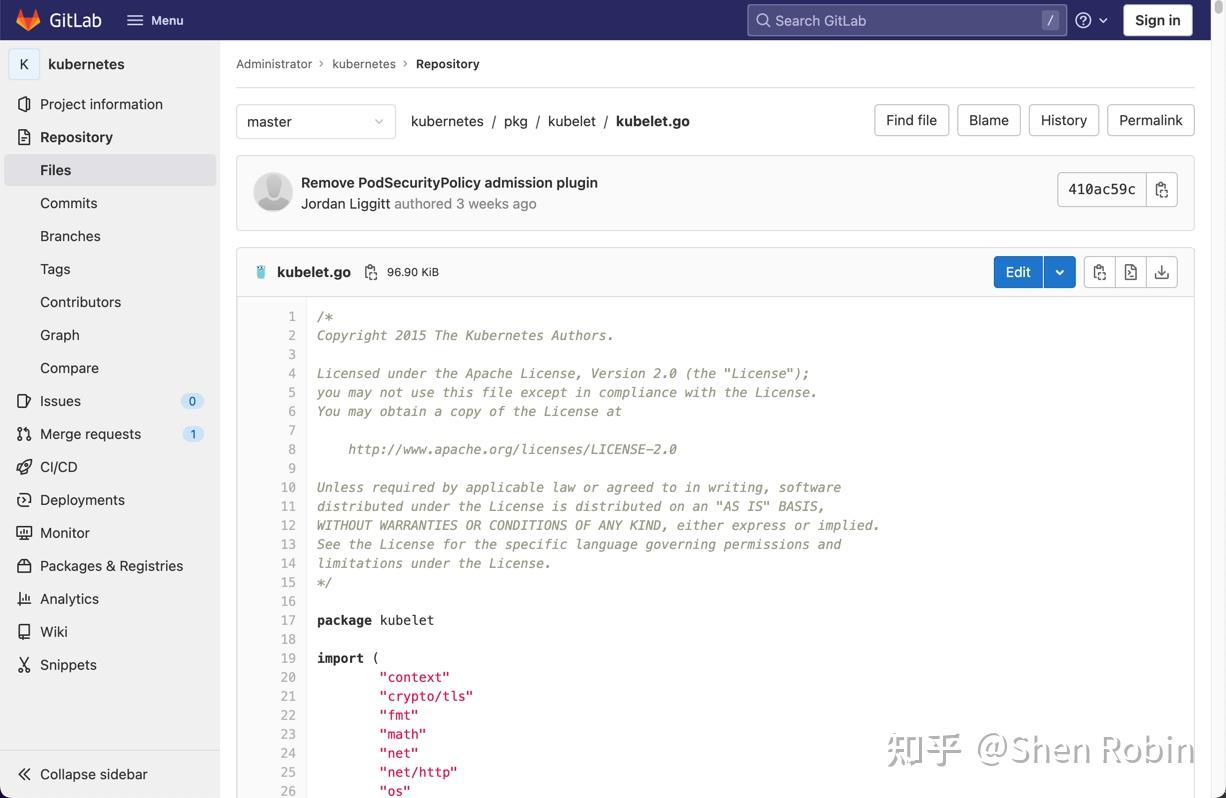Copy the commit SHA 410ac59c
The height and width of the screenshot is (798, 1226).
tap(1162, 188)
